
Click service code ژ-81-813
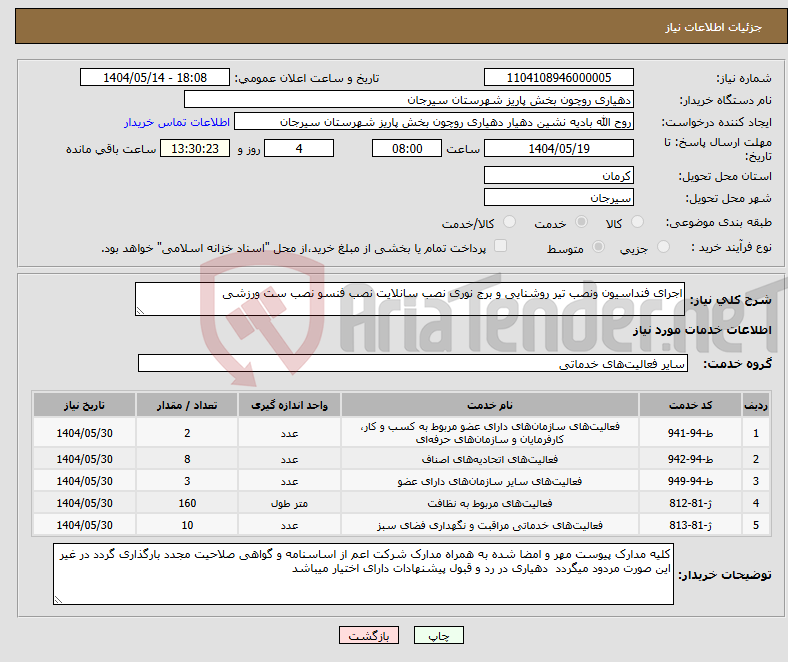click(x=691, y=525)
